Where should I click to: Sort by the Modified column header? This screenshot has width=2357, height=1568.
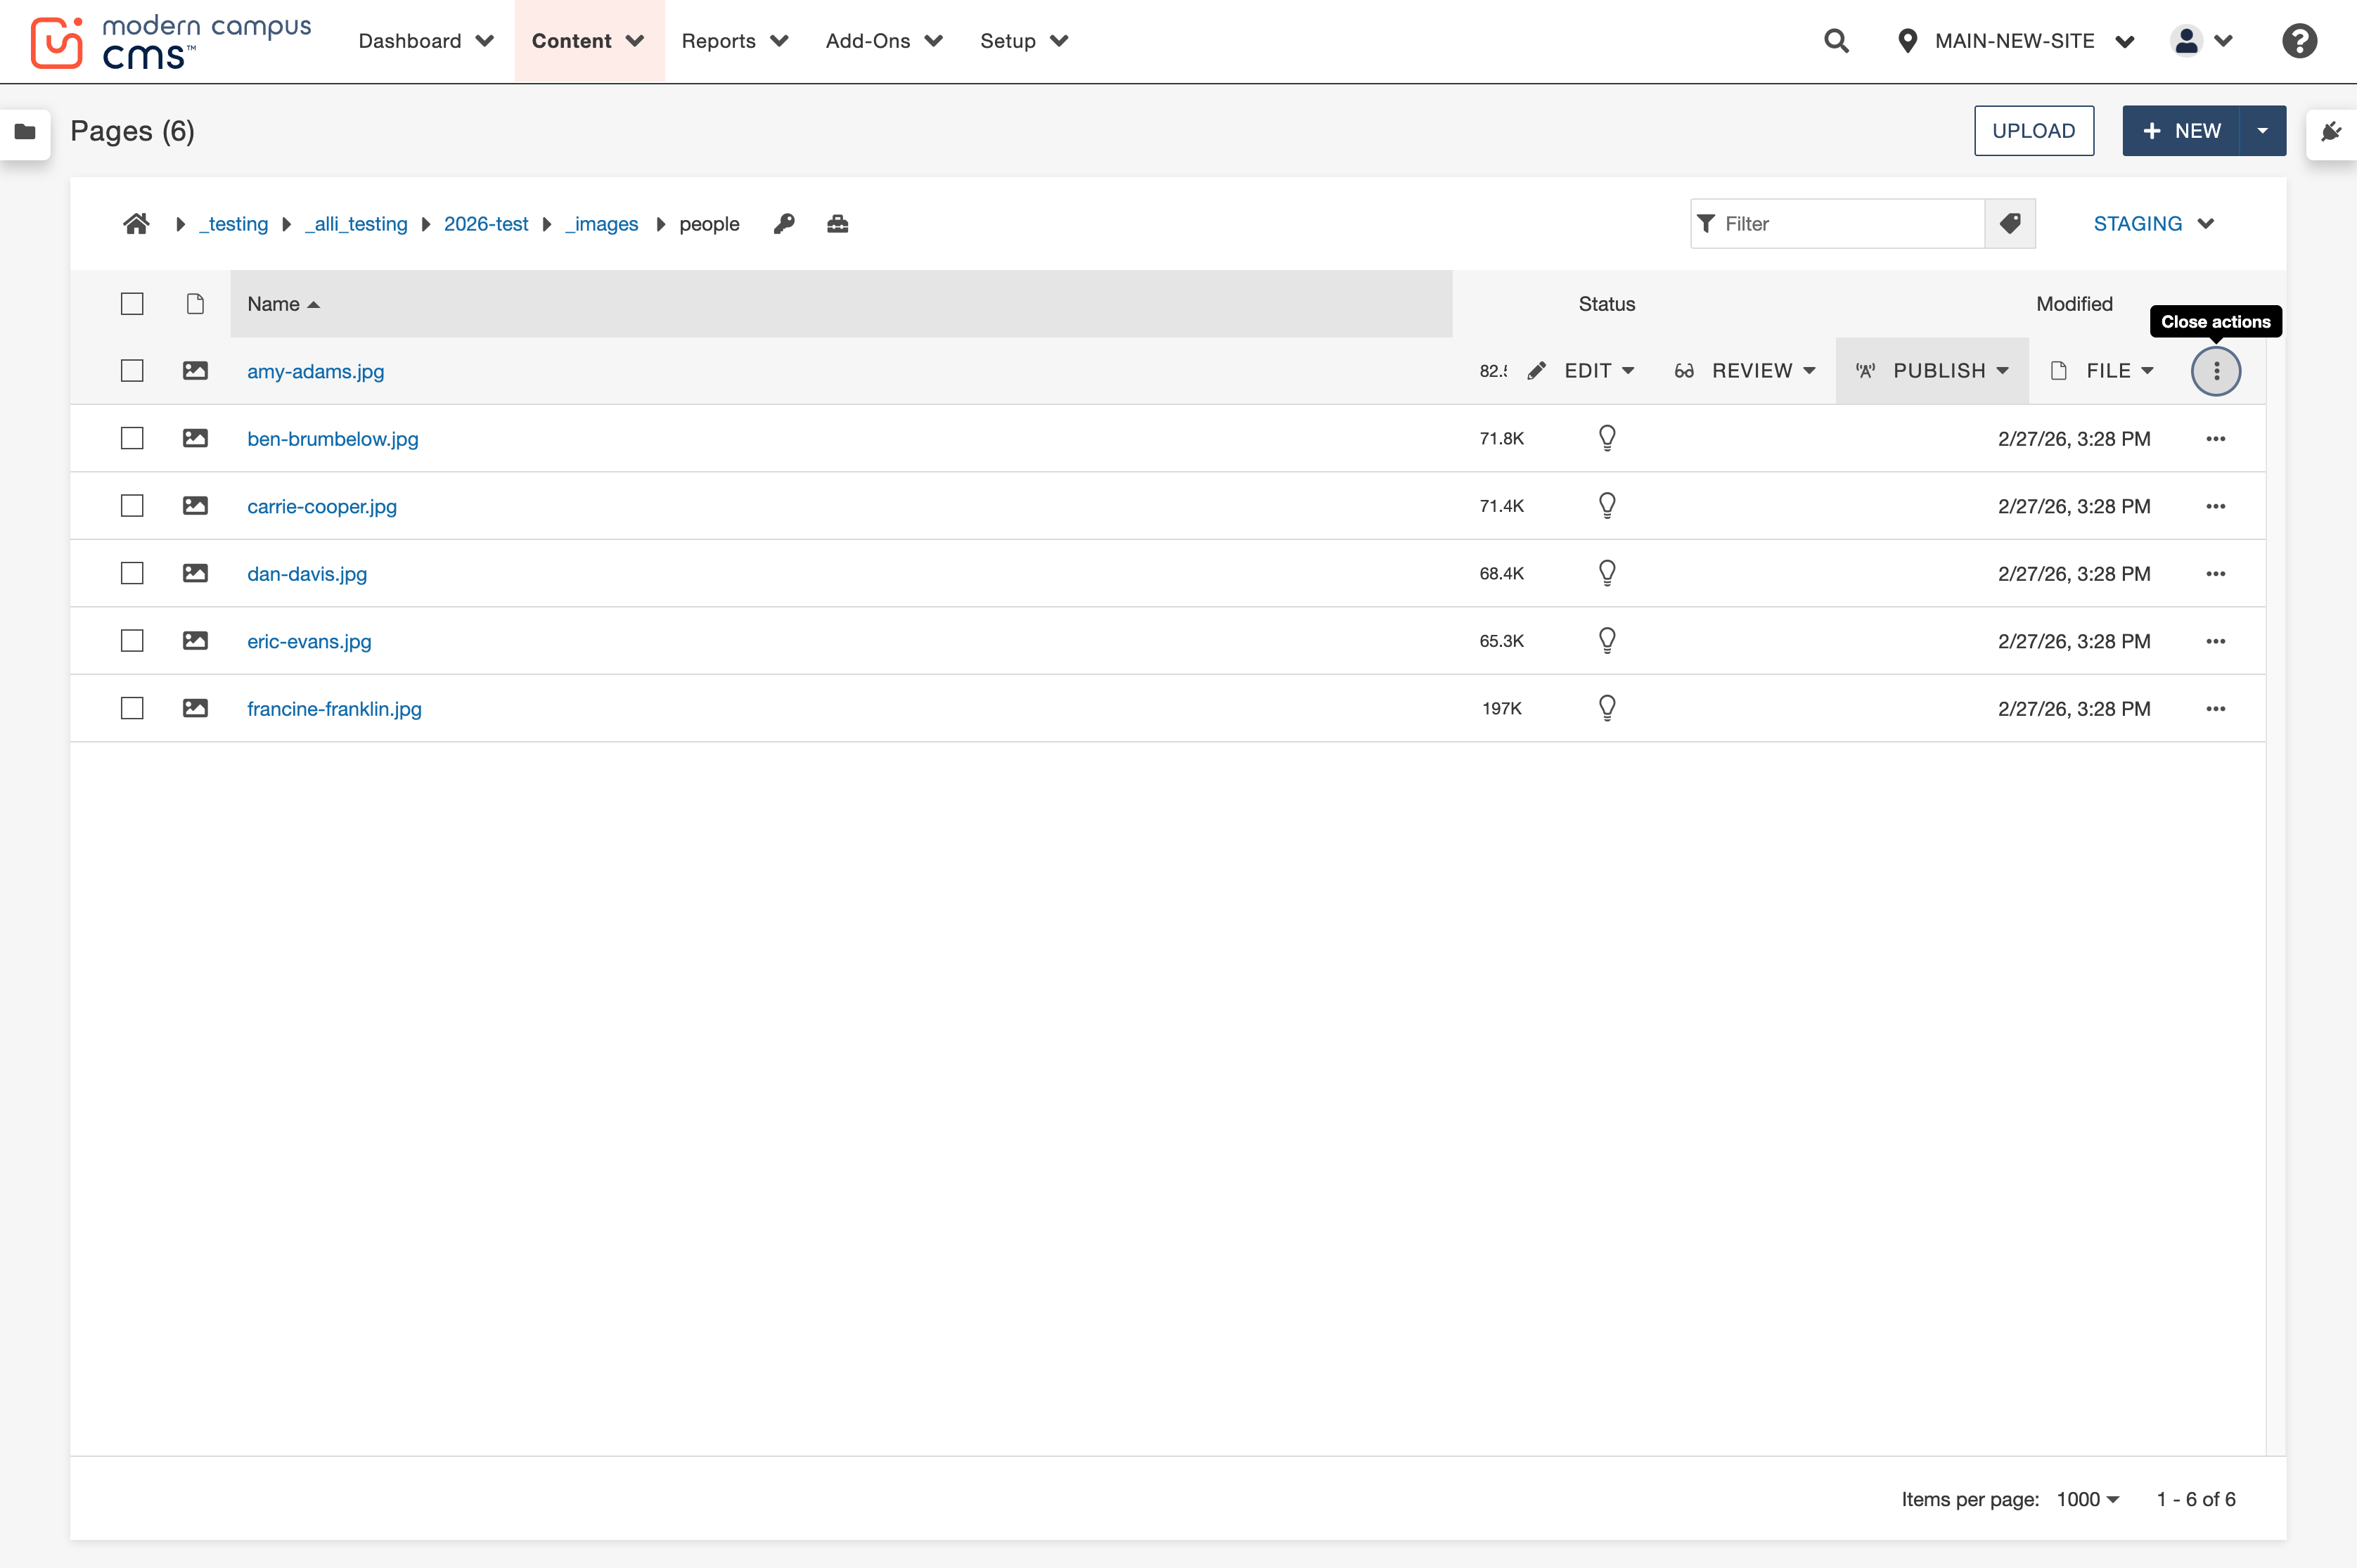(x=2074, y=304)
